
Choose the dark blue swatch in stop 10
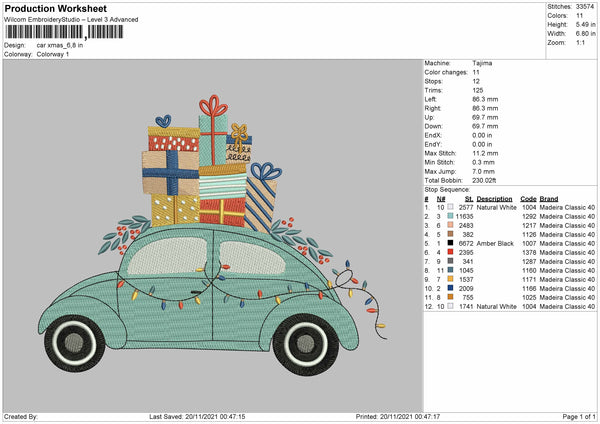click(x=452, y=288)
